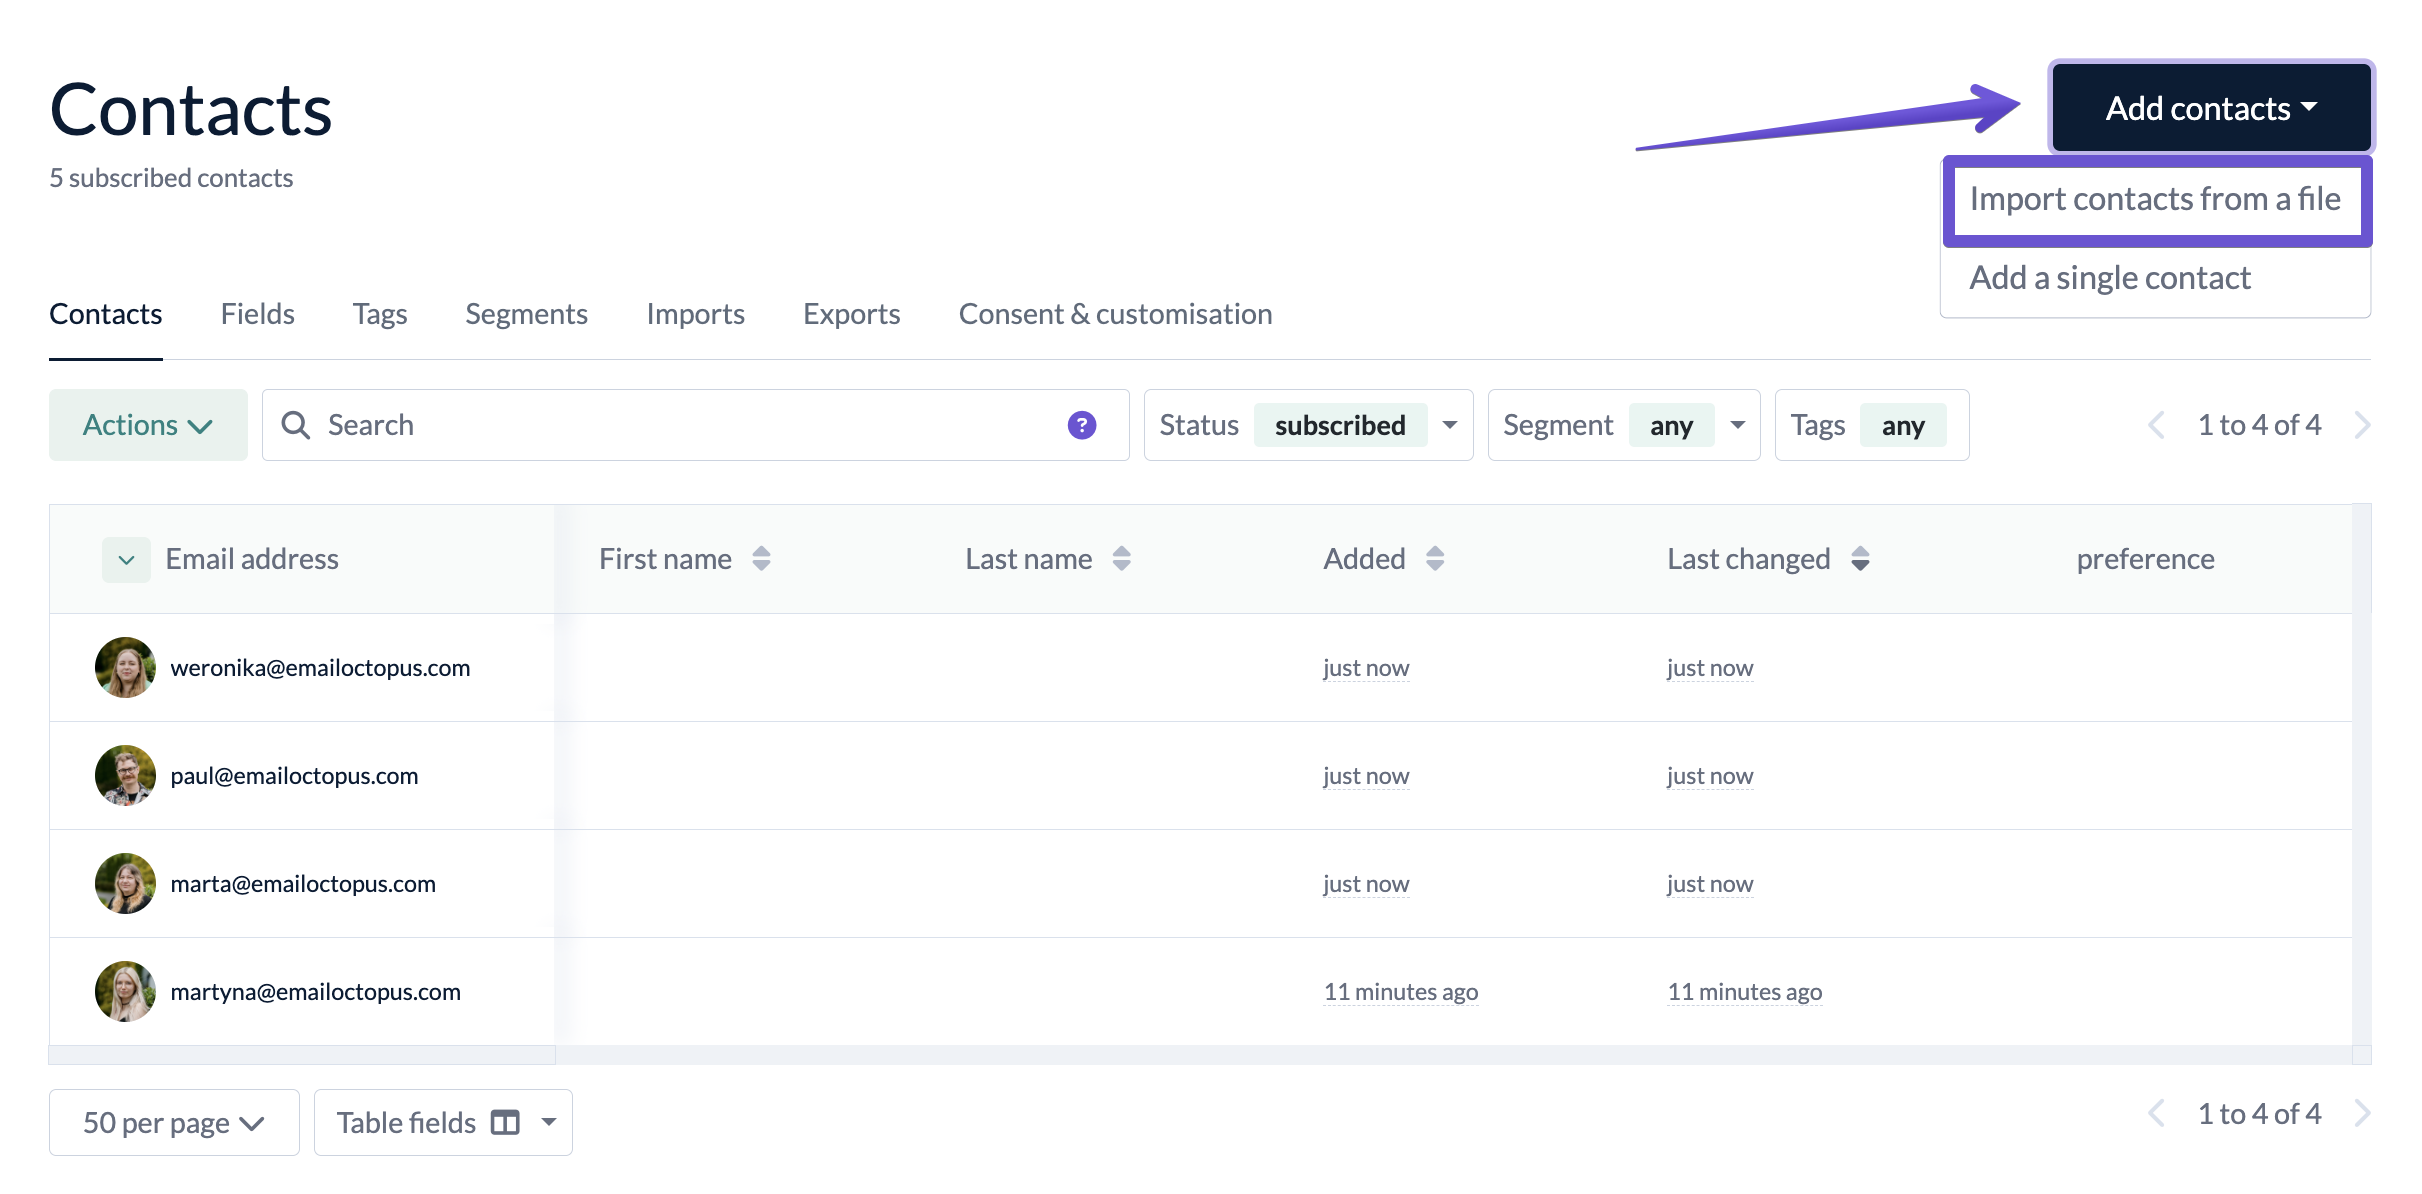Sort by Last name column arrows
2422x1194 pixels.
pyautogui.click(x=1121, y=559)
